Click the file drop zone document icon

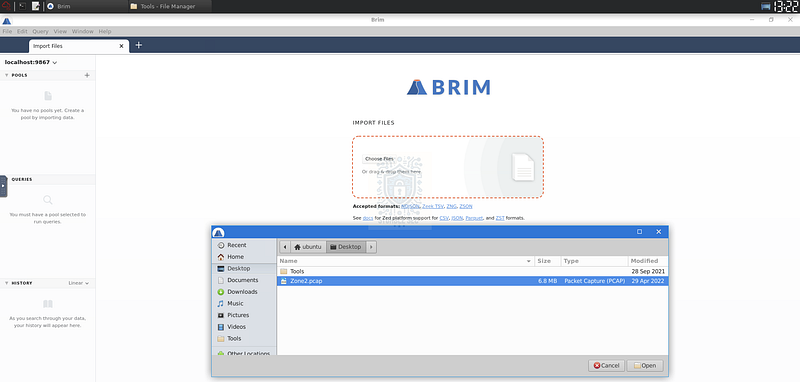tap(523, 167)
